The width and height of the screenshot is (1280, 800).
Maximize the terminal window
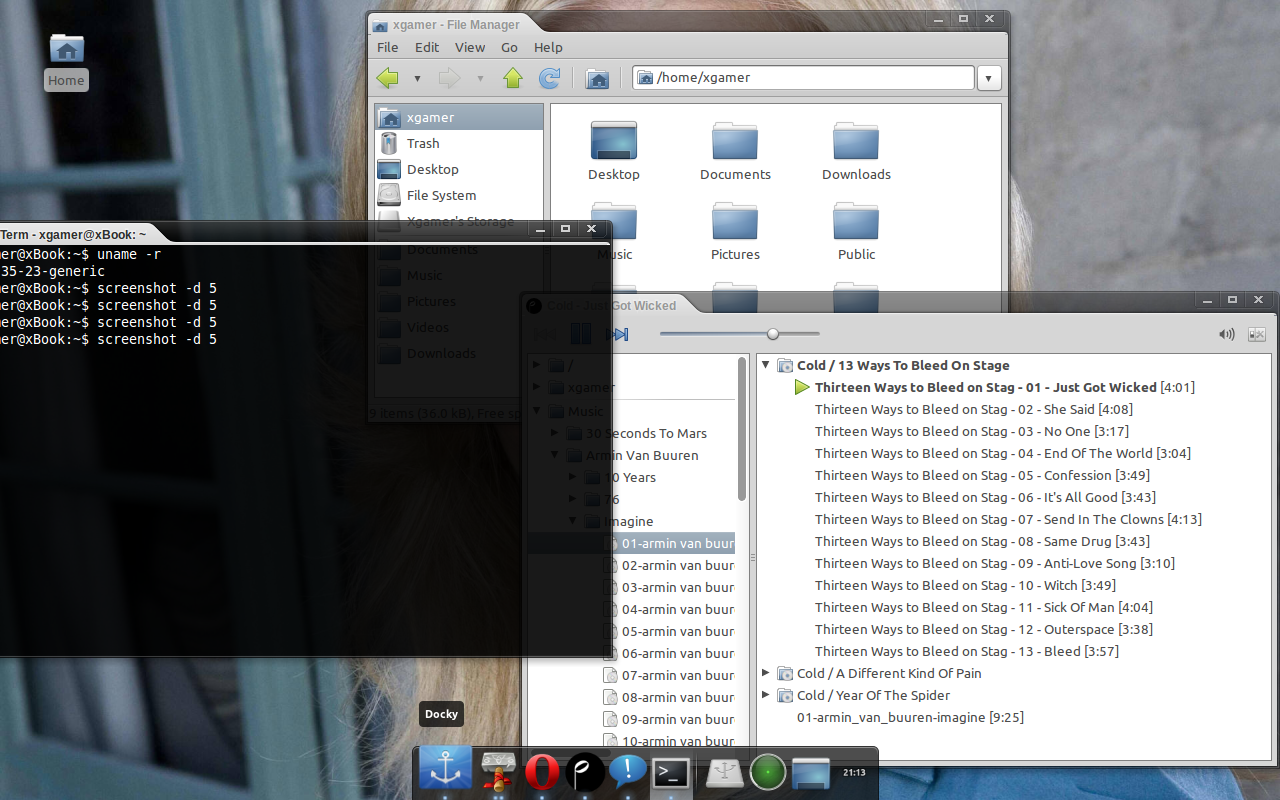pos(565,229)
